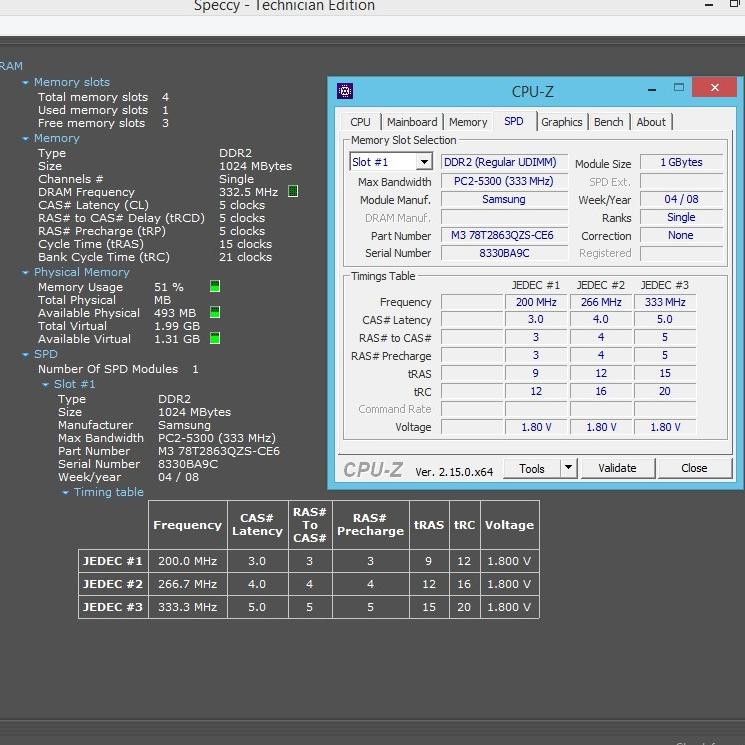Click the Close button in CPU-Z
Image resolution: width=745 pixels, height=745 pixels.
pos(694,468)
